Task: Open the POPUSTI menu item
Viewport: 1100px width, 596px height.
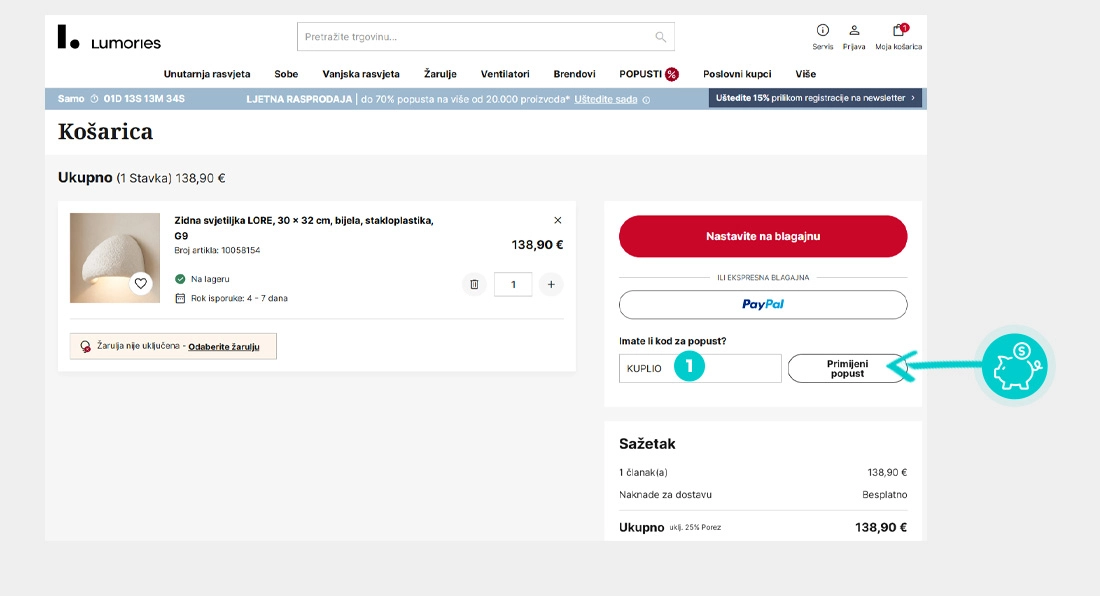Action: click(640, 74)
